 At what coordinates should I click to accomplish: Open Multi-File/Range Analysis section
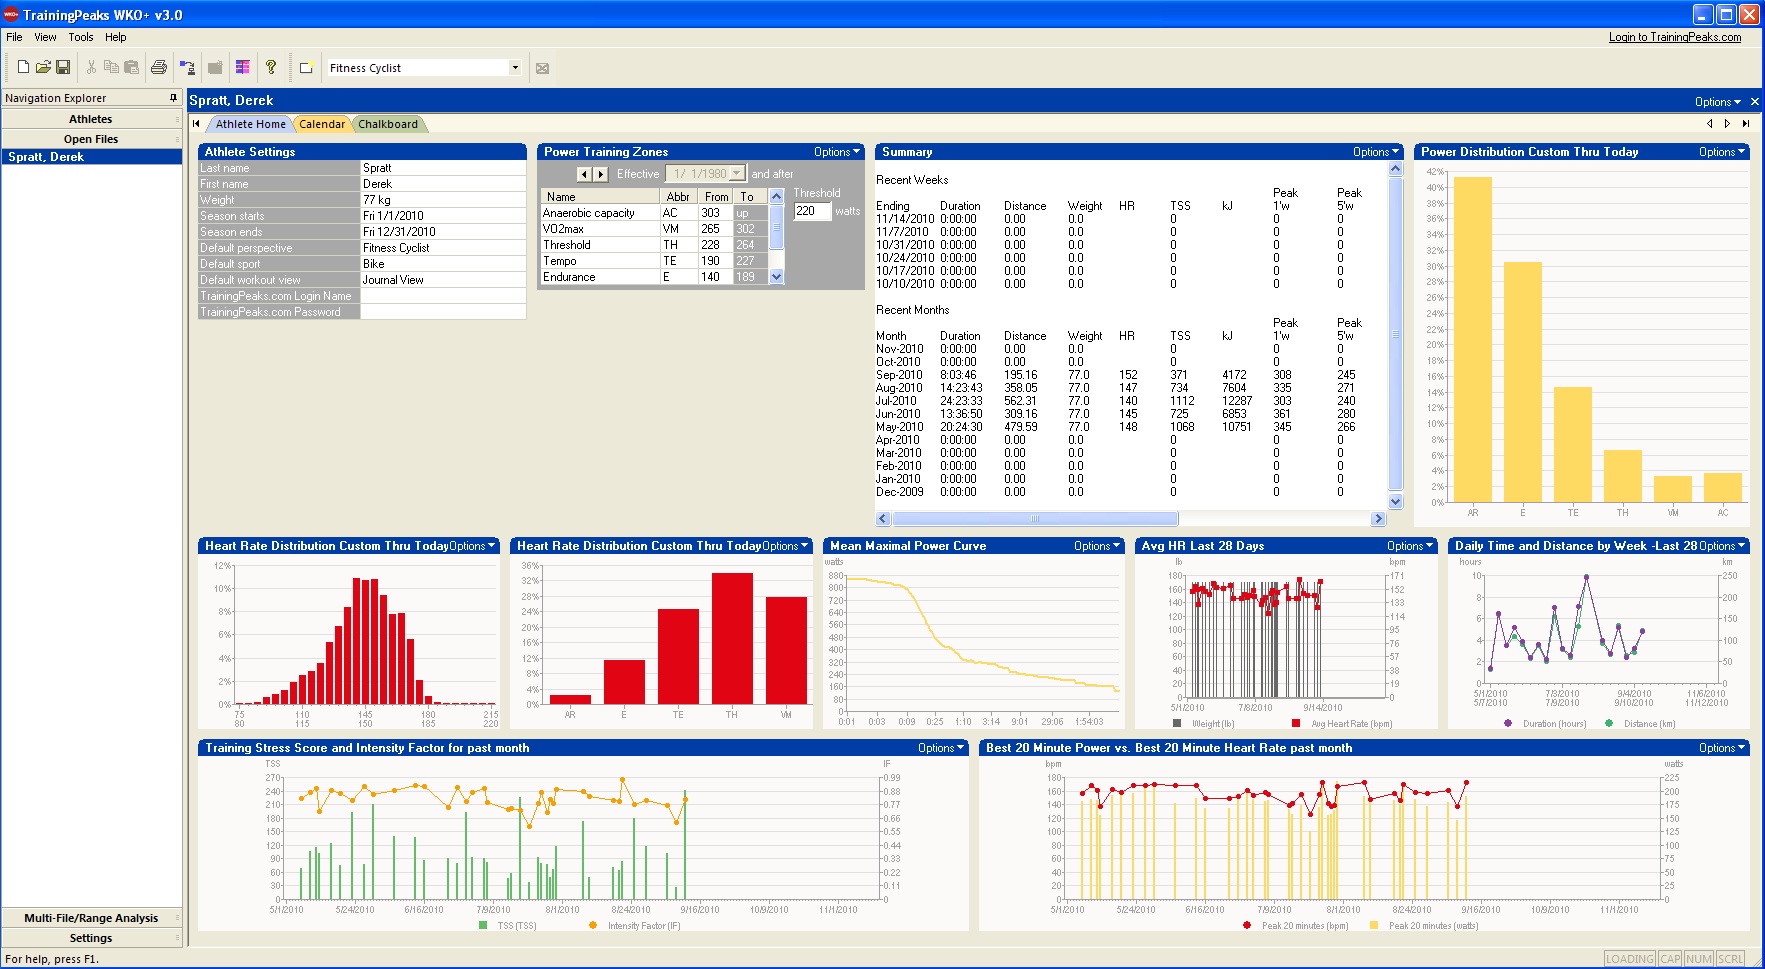click(x=91, y=918)
